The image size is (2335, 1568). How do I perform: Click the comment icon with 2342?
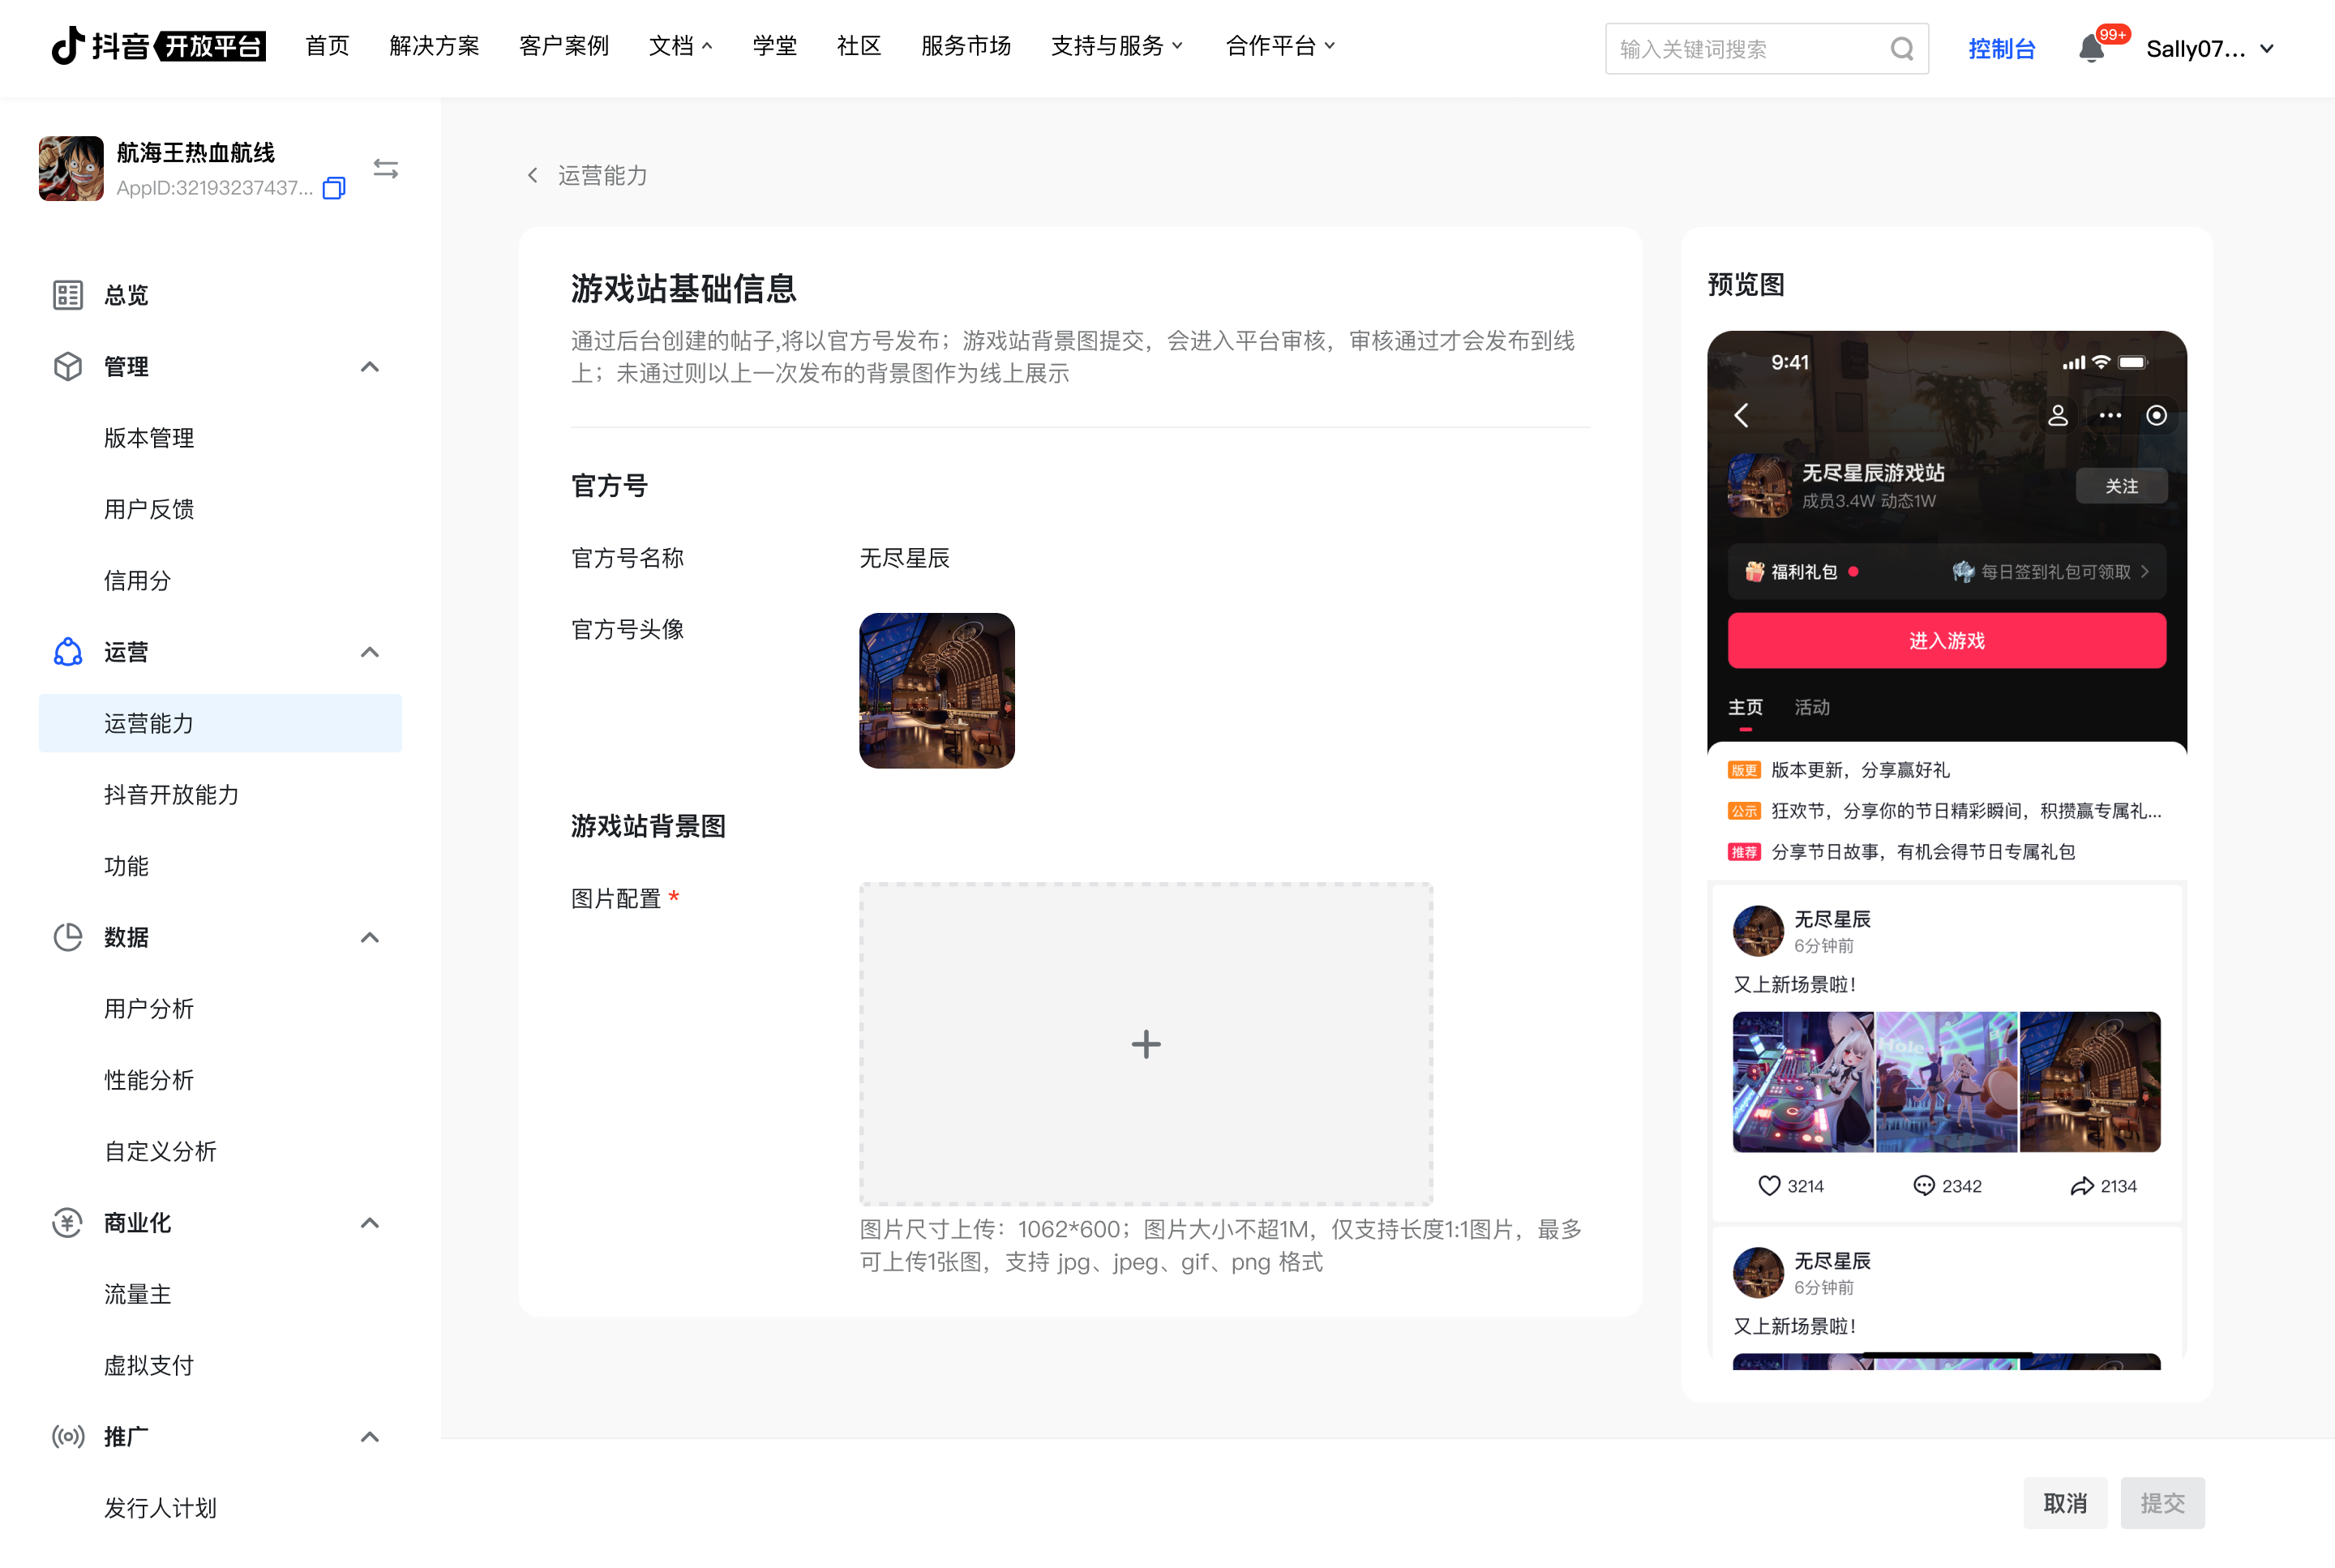(1923, 1186)
